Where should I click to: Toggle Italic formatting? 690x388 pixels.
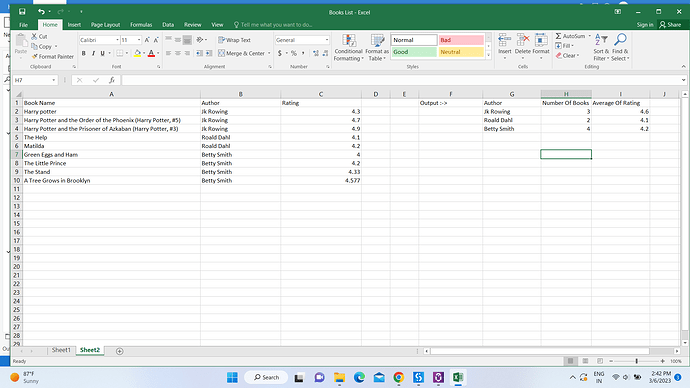click(93, 53)
